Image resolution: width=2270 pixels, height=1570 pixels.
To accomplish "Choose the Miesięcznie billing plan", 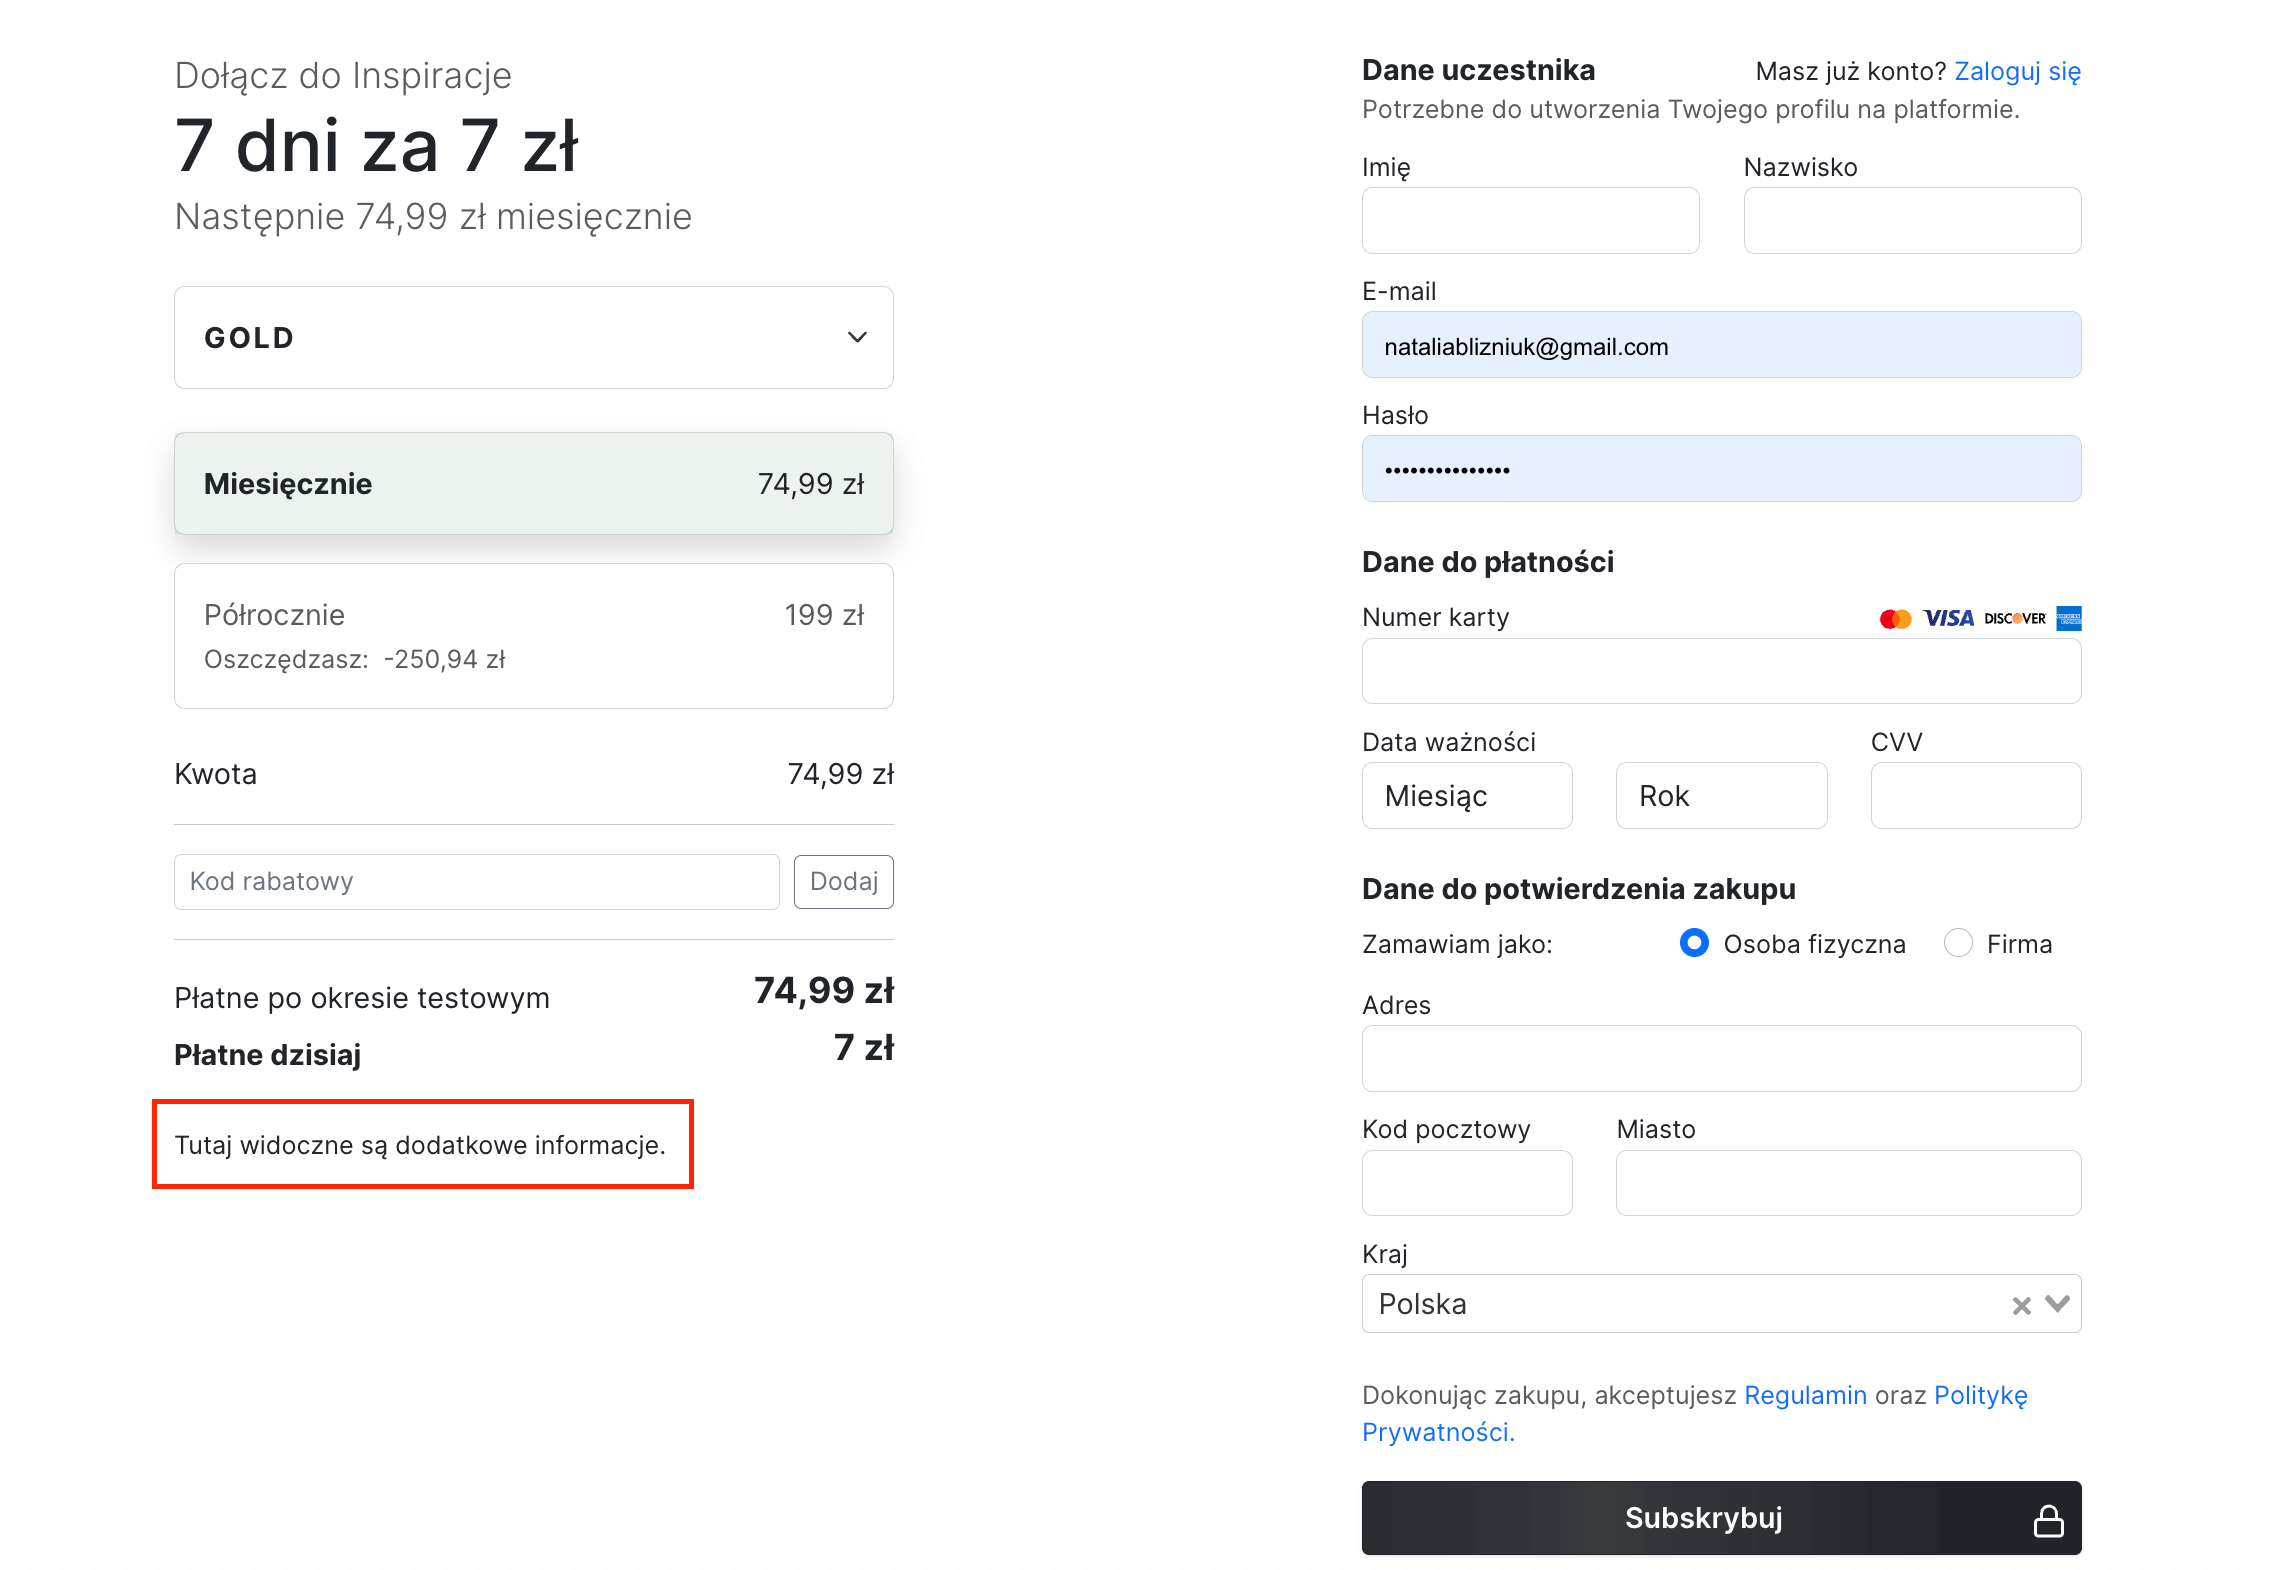I will tap(533, 484).
